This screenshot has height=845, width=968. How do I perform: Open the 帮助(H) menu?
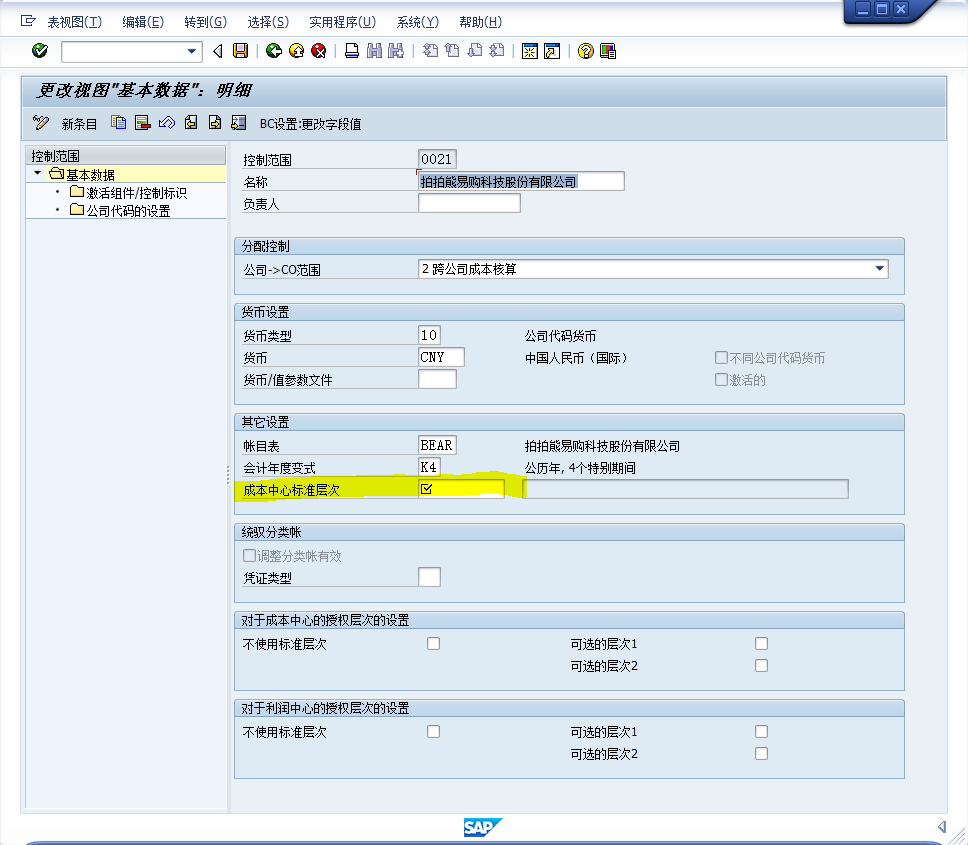tap(480, 22)
